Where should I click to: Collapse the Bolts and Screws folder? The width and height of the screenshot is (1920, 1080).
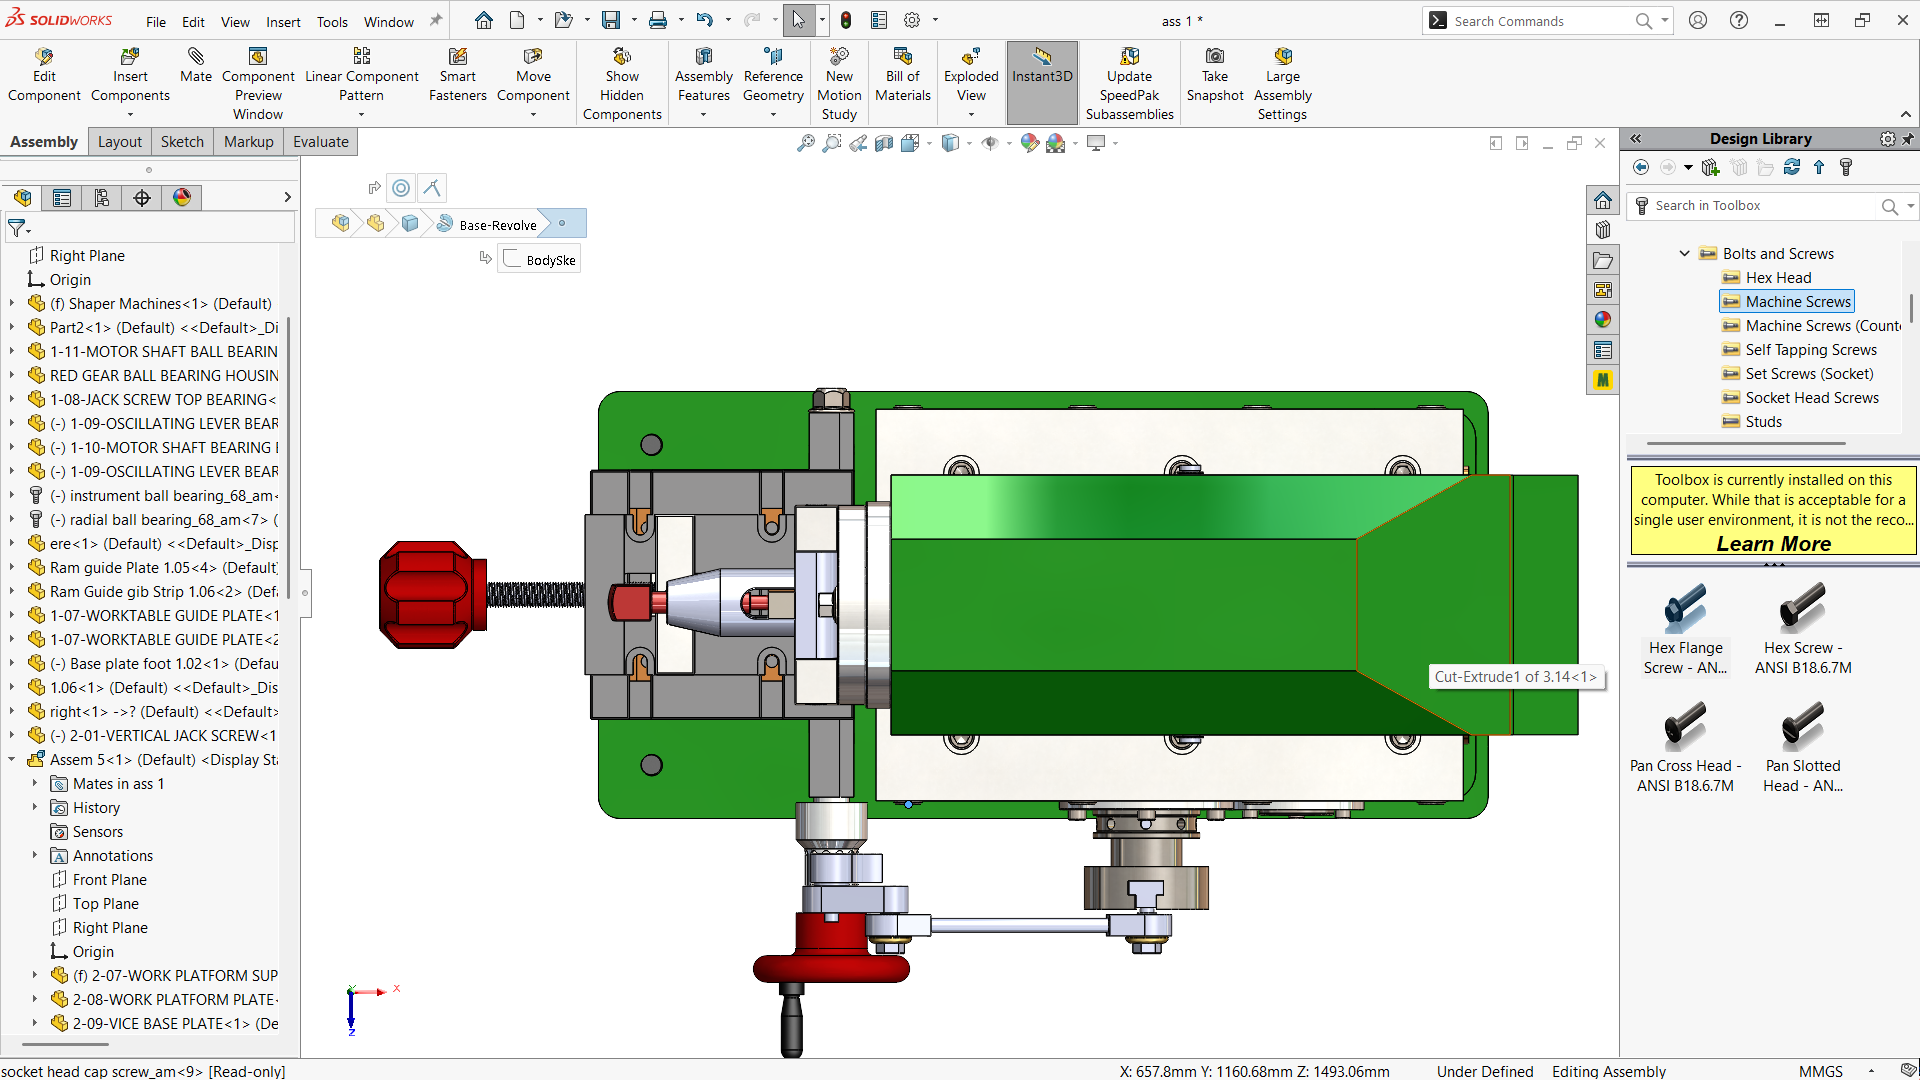click(1684, 254)
